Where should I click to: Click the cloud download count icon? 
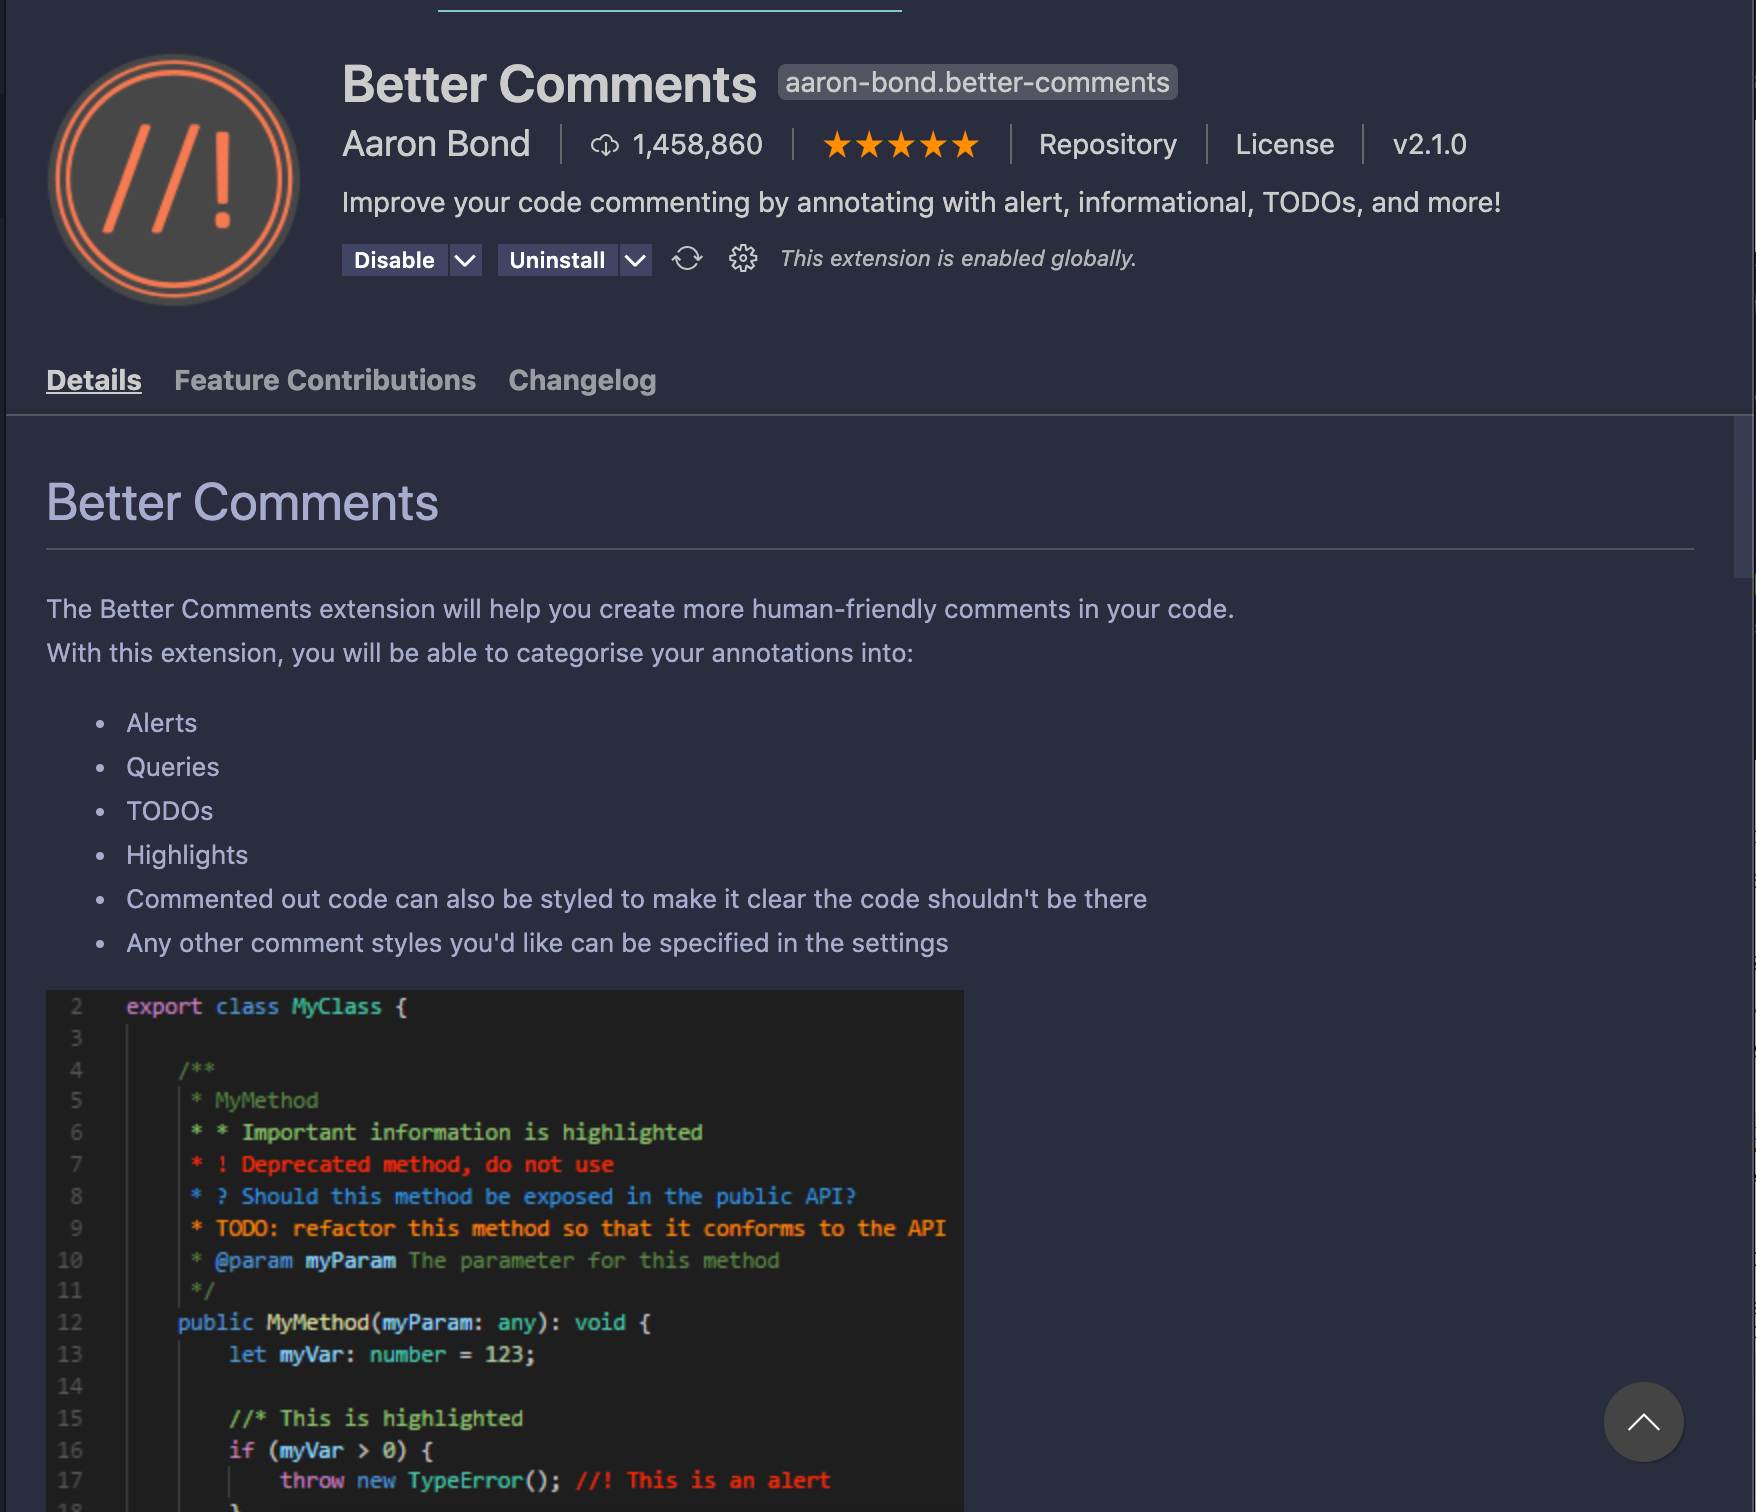tap(605, 145)
